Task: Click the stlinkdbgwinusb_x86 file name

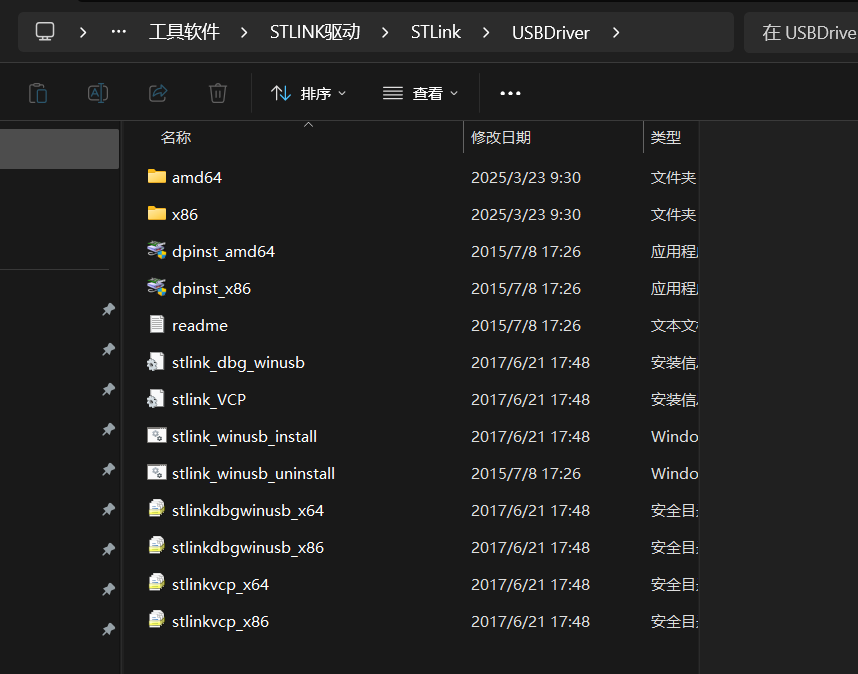Action: click(248, 548)
